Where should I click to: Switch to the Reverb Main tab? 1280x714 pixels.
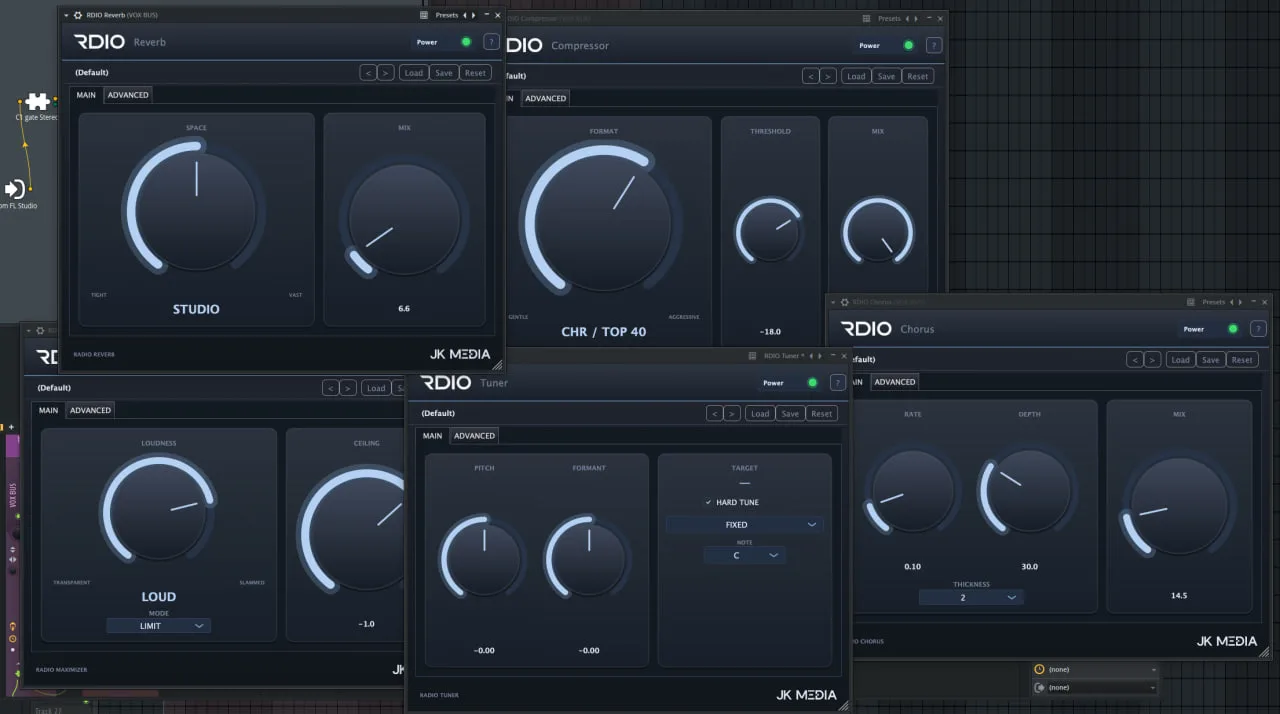pyautogui.click(x=86, y=95)
